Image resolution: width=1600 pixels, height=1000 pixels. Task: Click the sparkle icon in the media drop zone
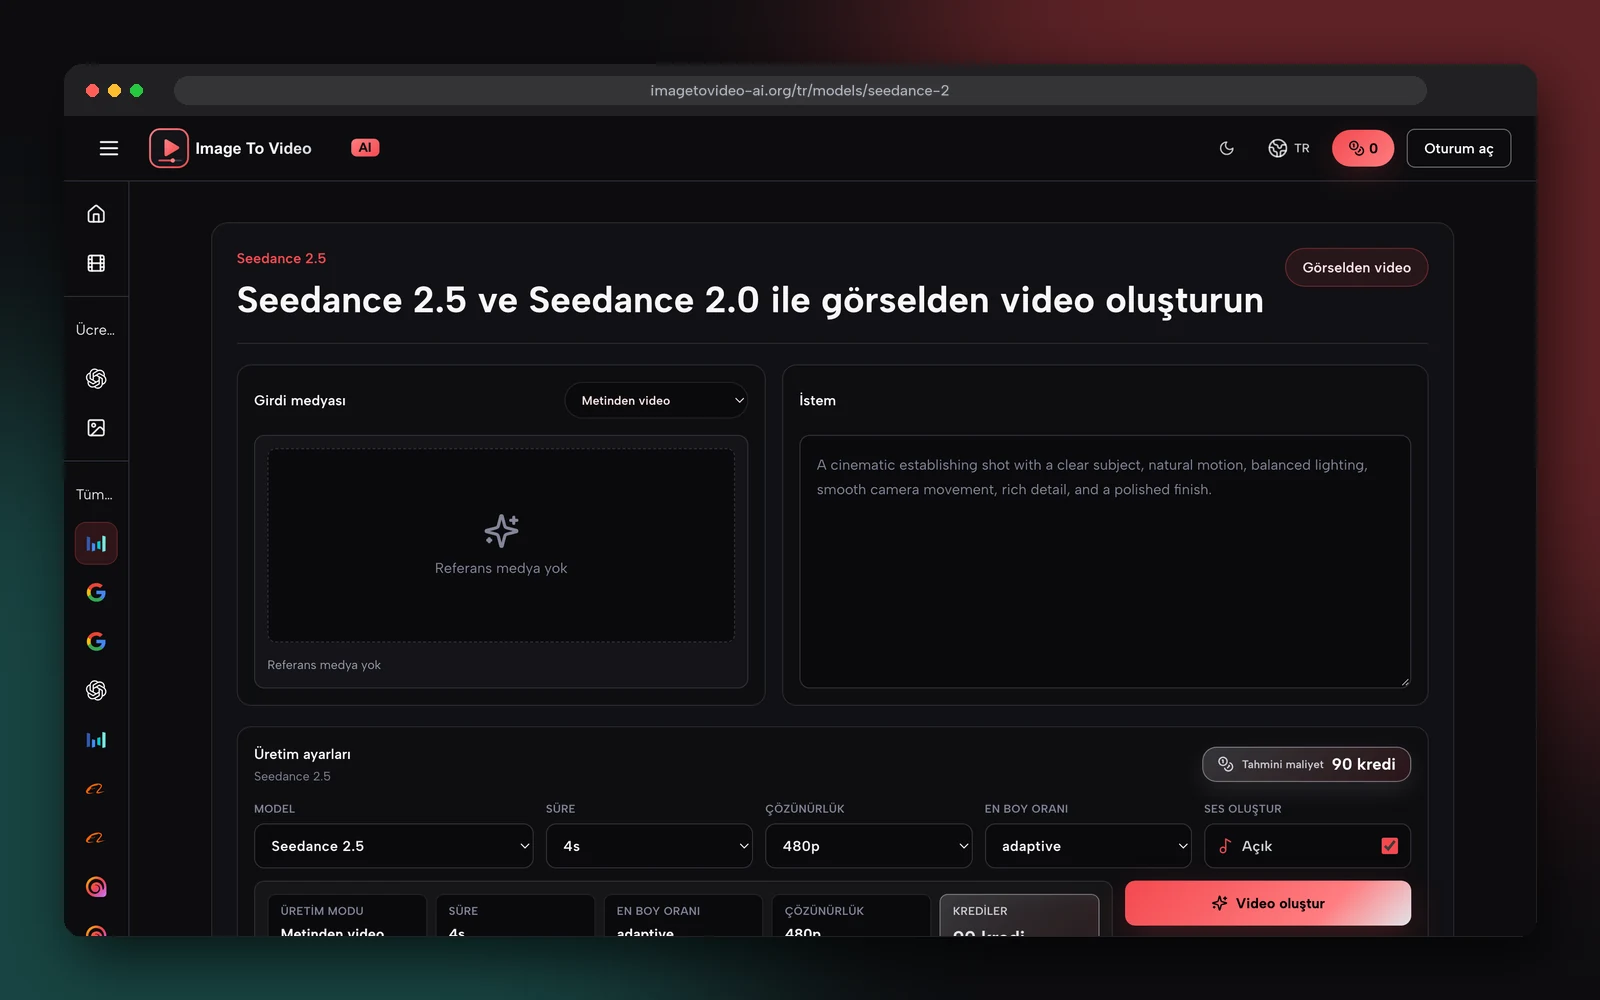tap(501, 530)
